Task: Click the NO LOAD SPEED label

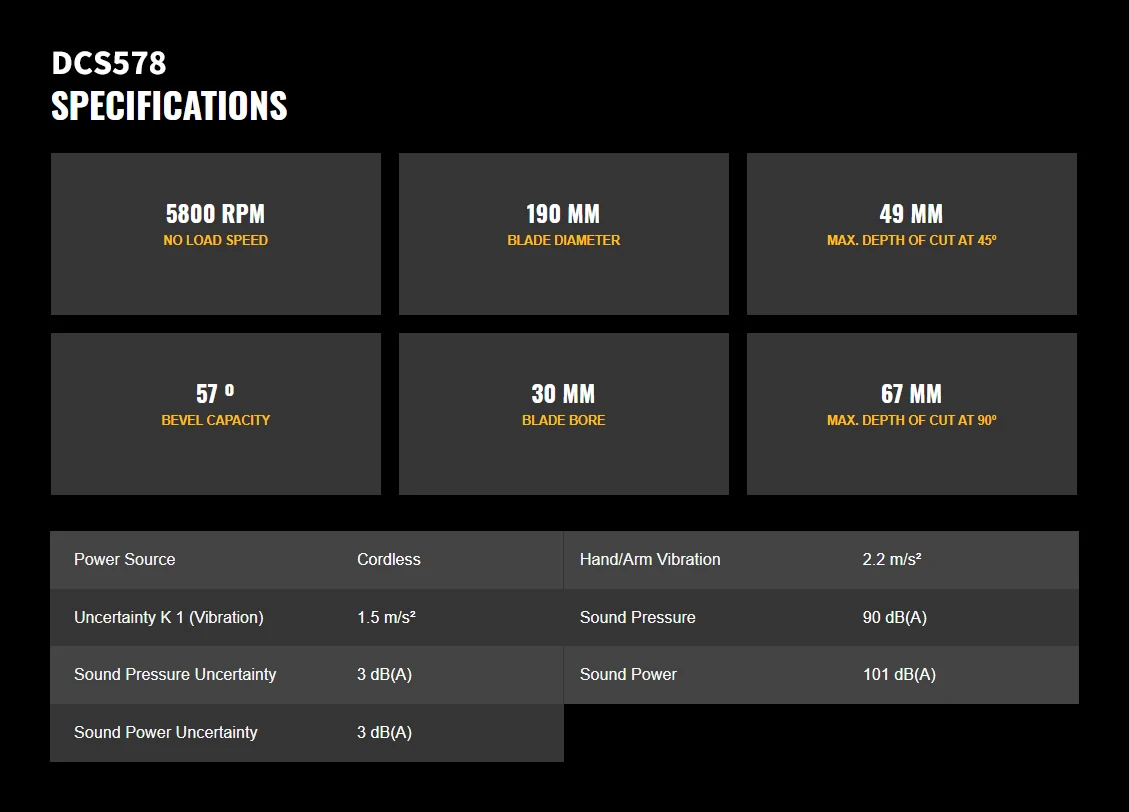Action: (x=215, y=240)
